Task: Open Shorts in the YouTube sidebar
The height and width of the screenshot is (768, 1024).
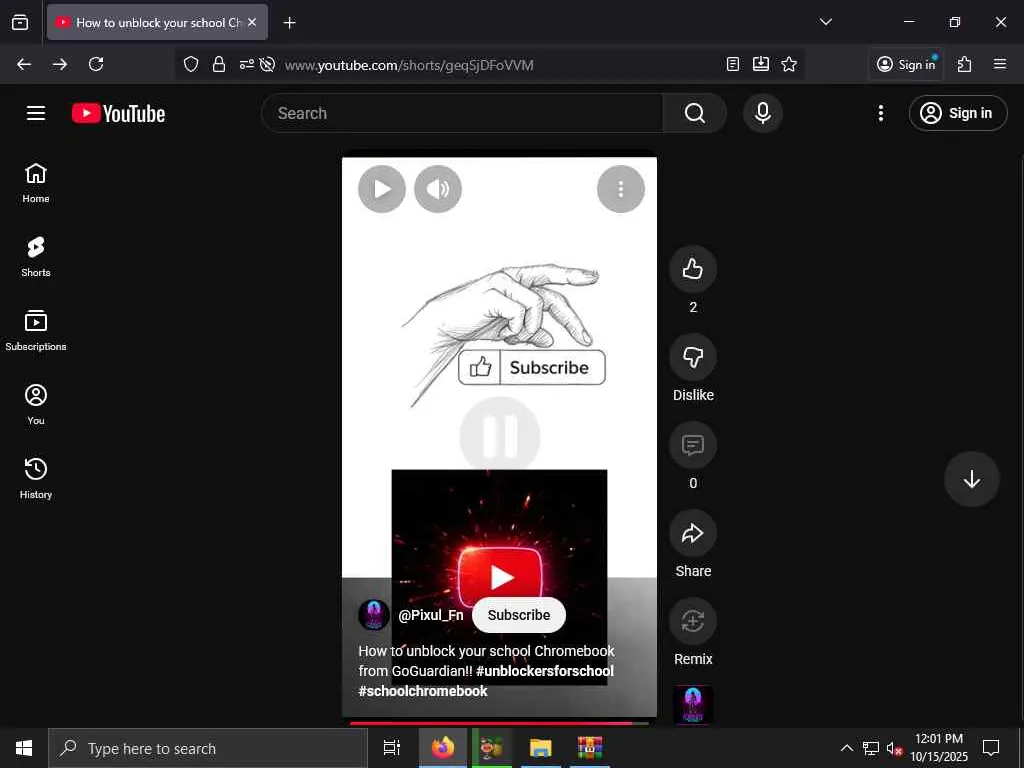Action: click(36, 257)
